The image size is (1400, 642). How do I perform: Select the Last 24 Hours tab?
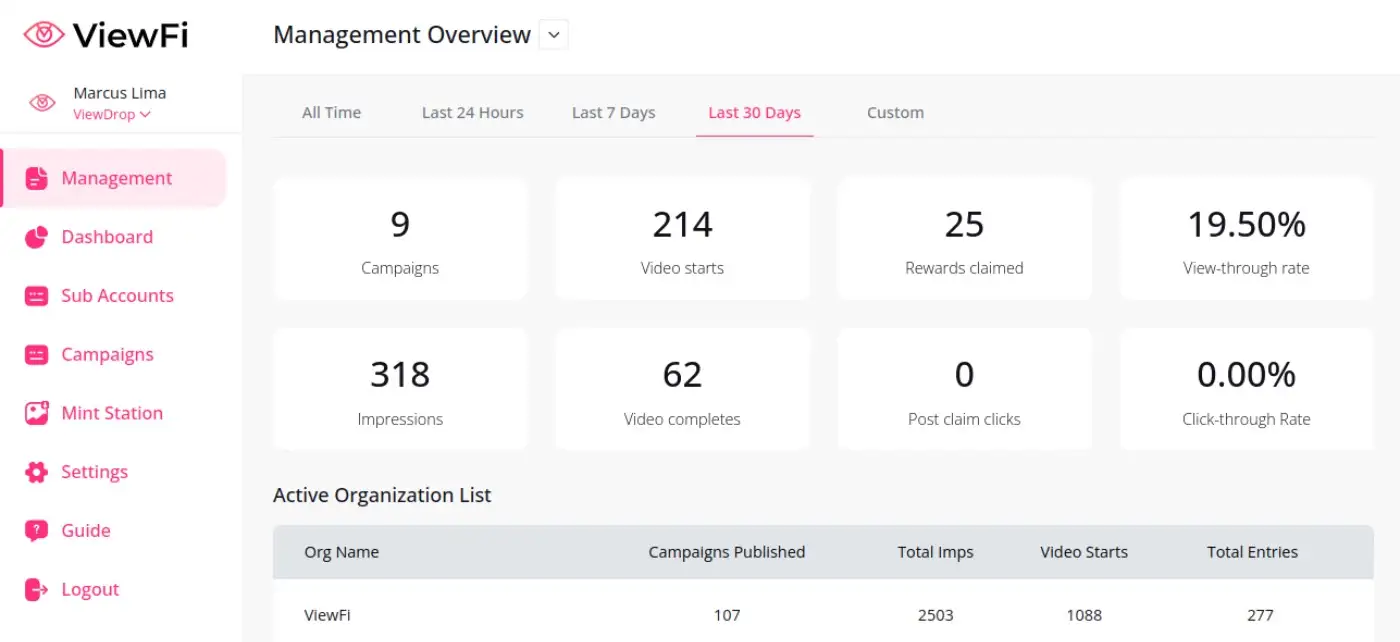pyautogui.click(x=472, y=113)
